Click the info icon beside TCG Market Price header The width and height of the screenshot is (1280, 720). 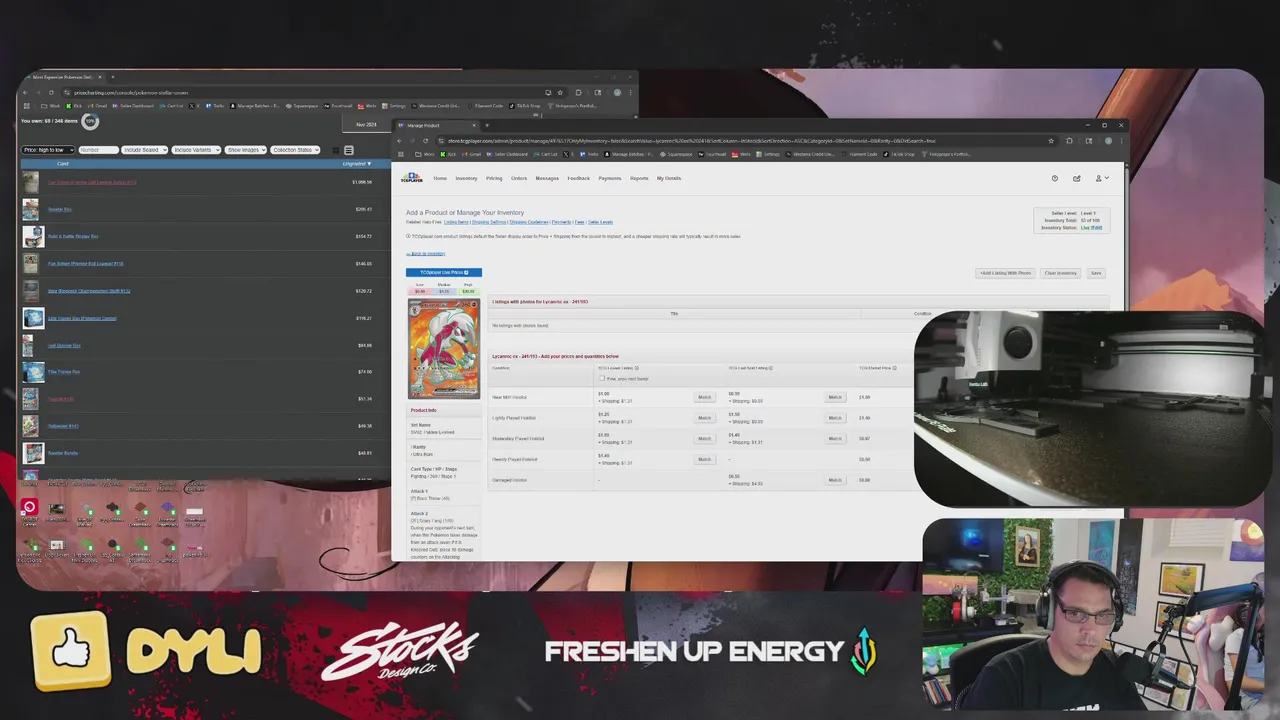895,368
